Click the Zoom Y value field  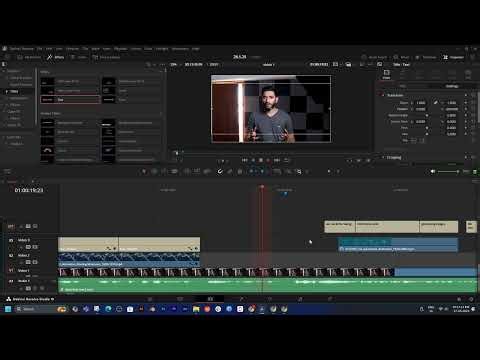pyautogui.click(x=451, y=103)
